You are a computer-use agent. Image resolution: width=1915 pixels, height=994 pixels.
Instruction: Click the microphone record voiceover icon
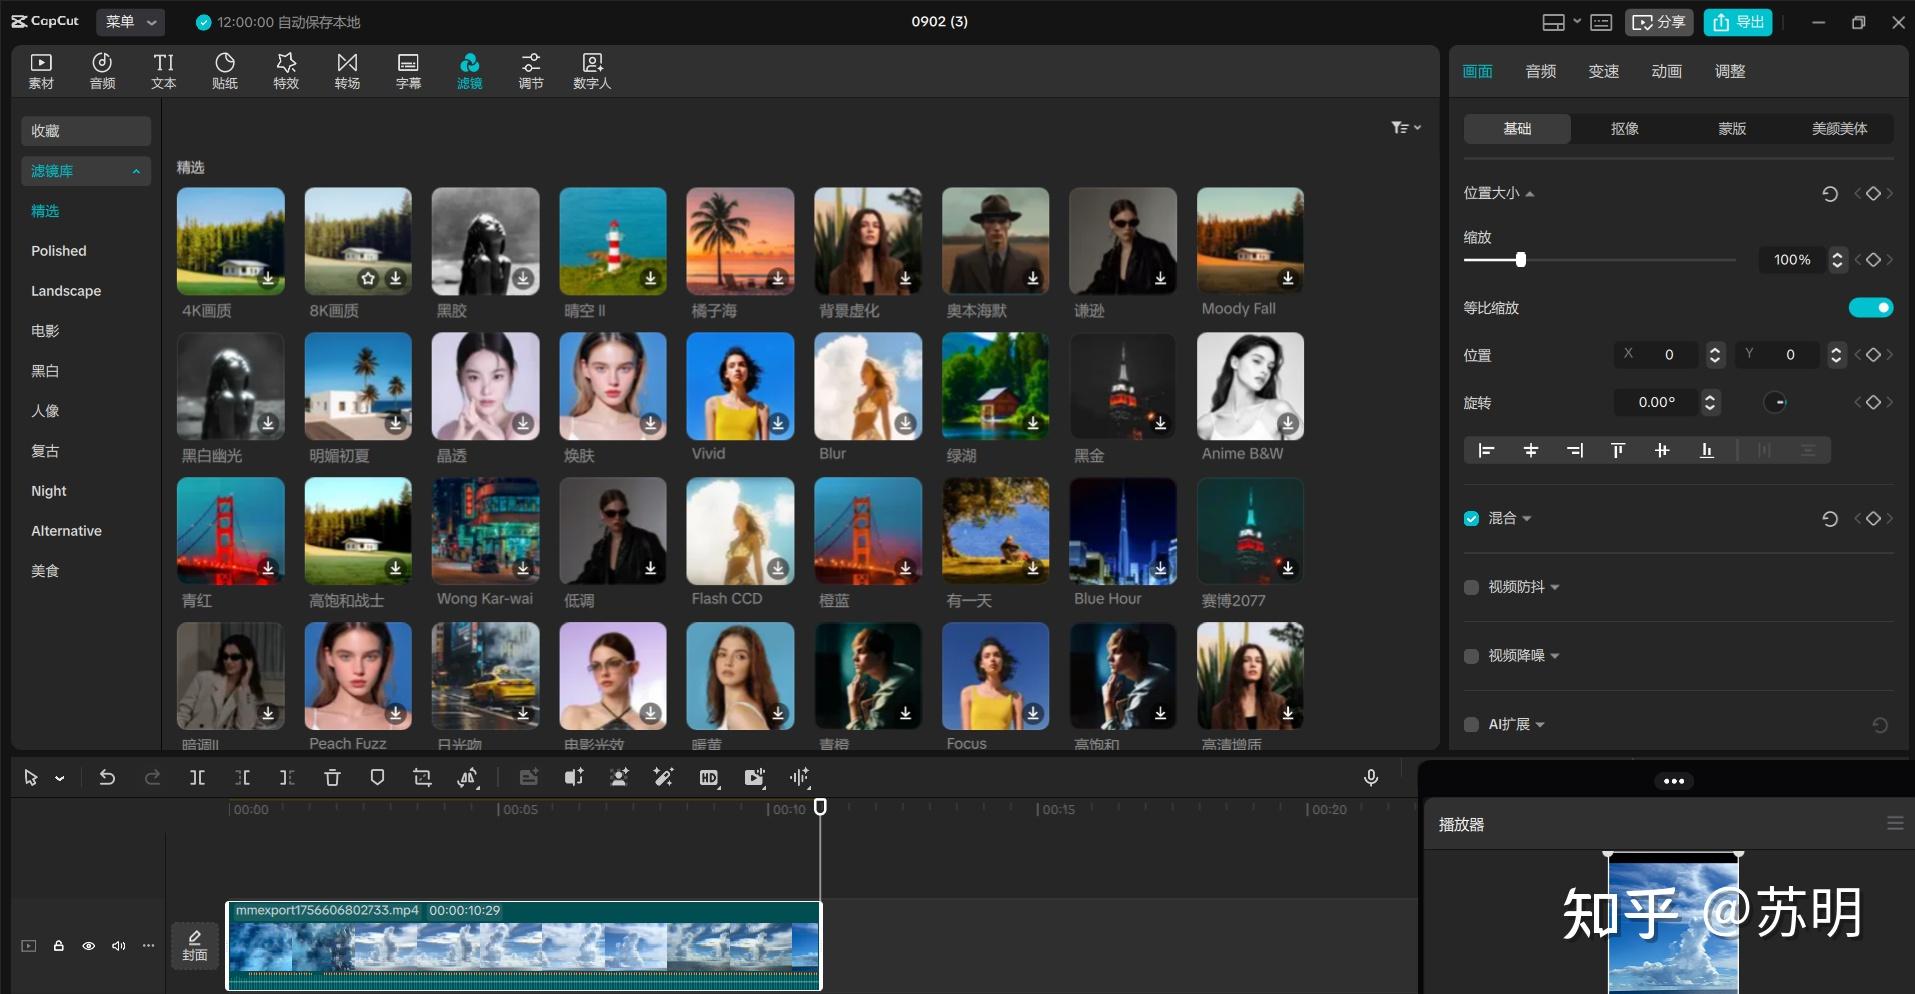pyautogui.click(x=1371, y=777)
